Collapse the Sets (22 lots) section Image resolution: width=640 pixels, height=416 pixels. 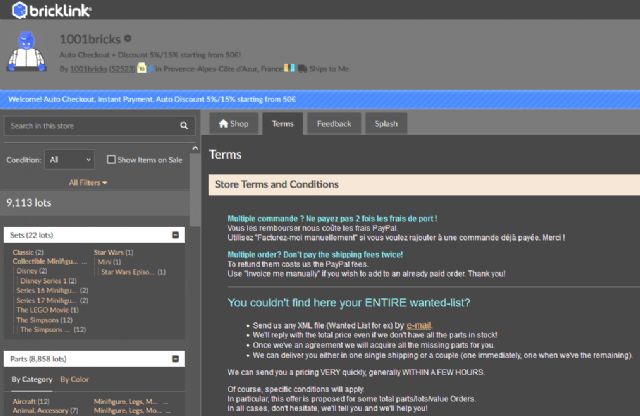click(x=176, y=234)
